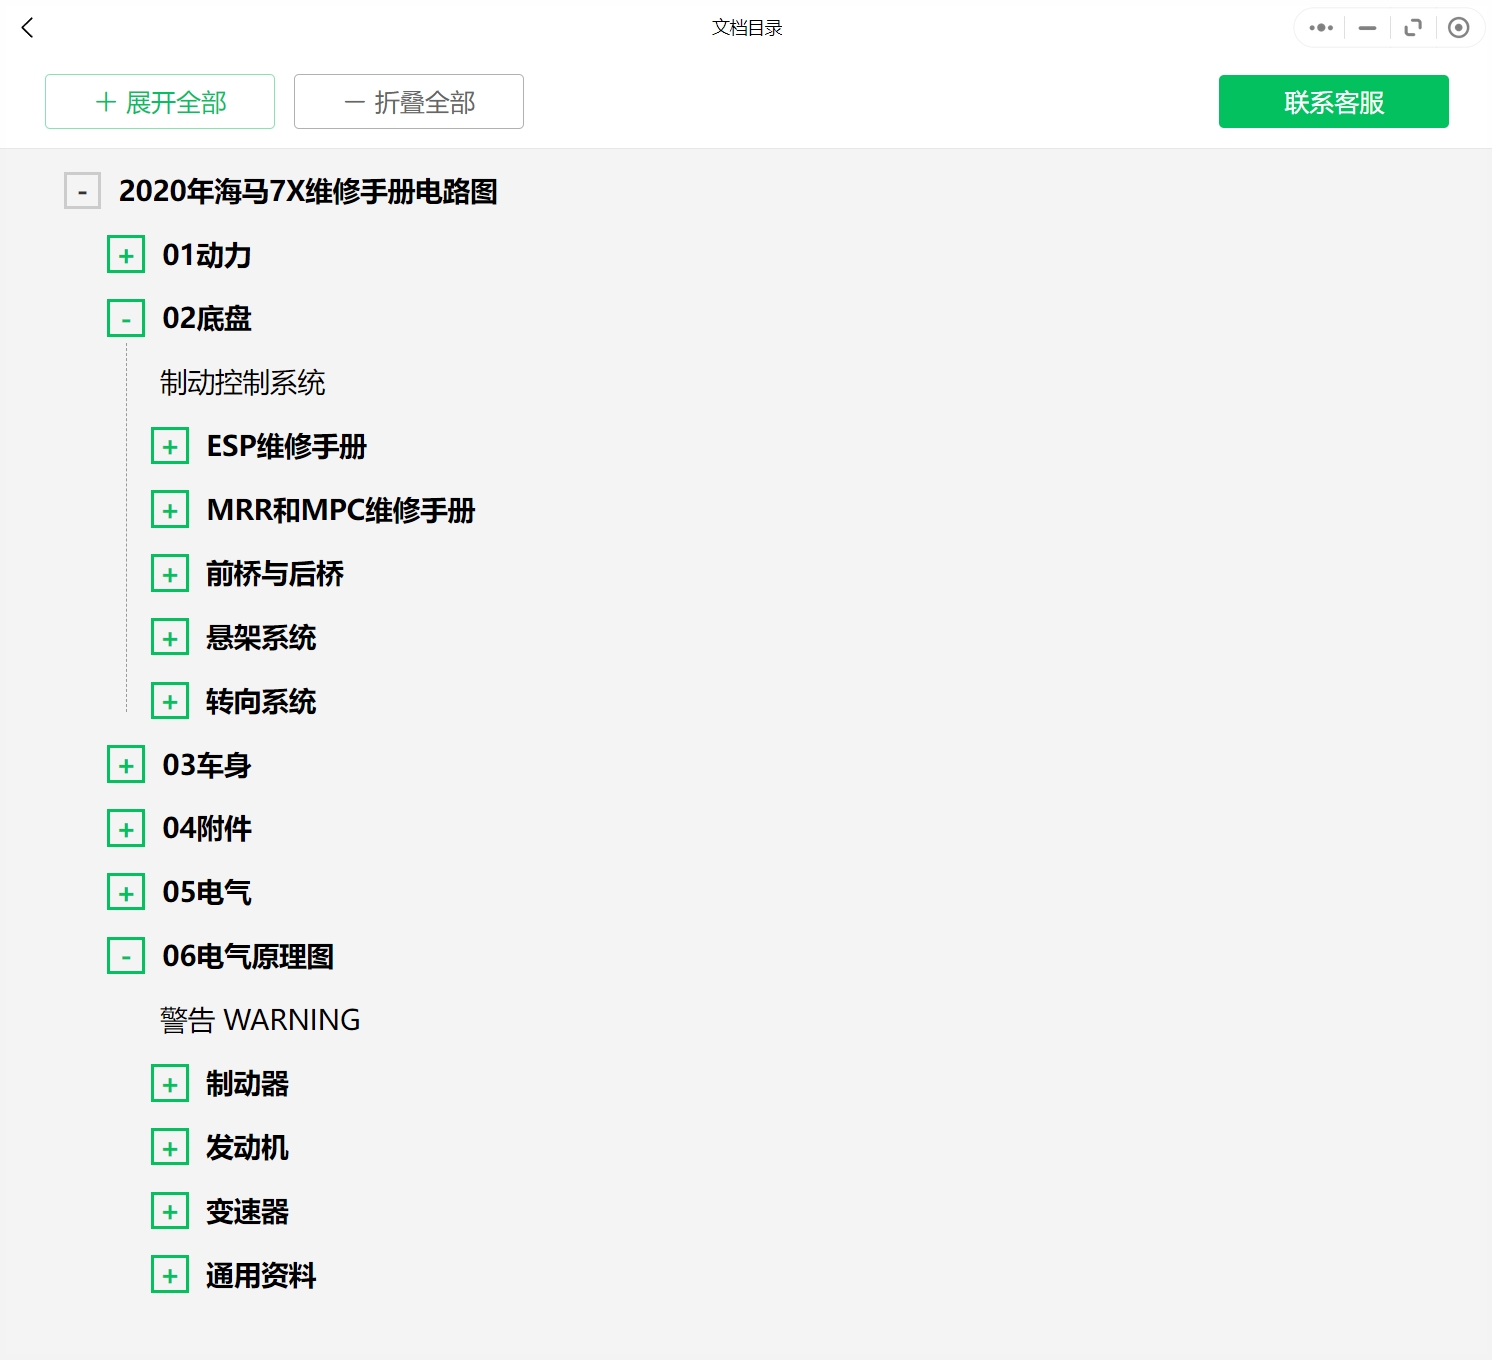Collapse the 06电气原理图 section
The height and width of the screenshot is (1360, 1492).
point(126,956)
